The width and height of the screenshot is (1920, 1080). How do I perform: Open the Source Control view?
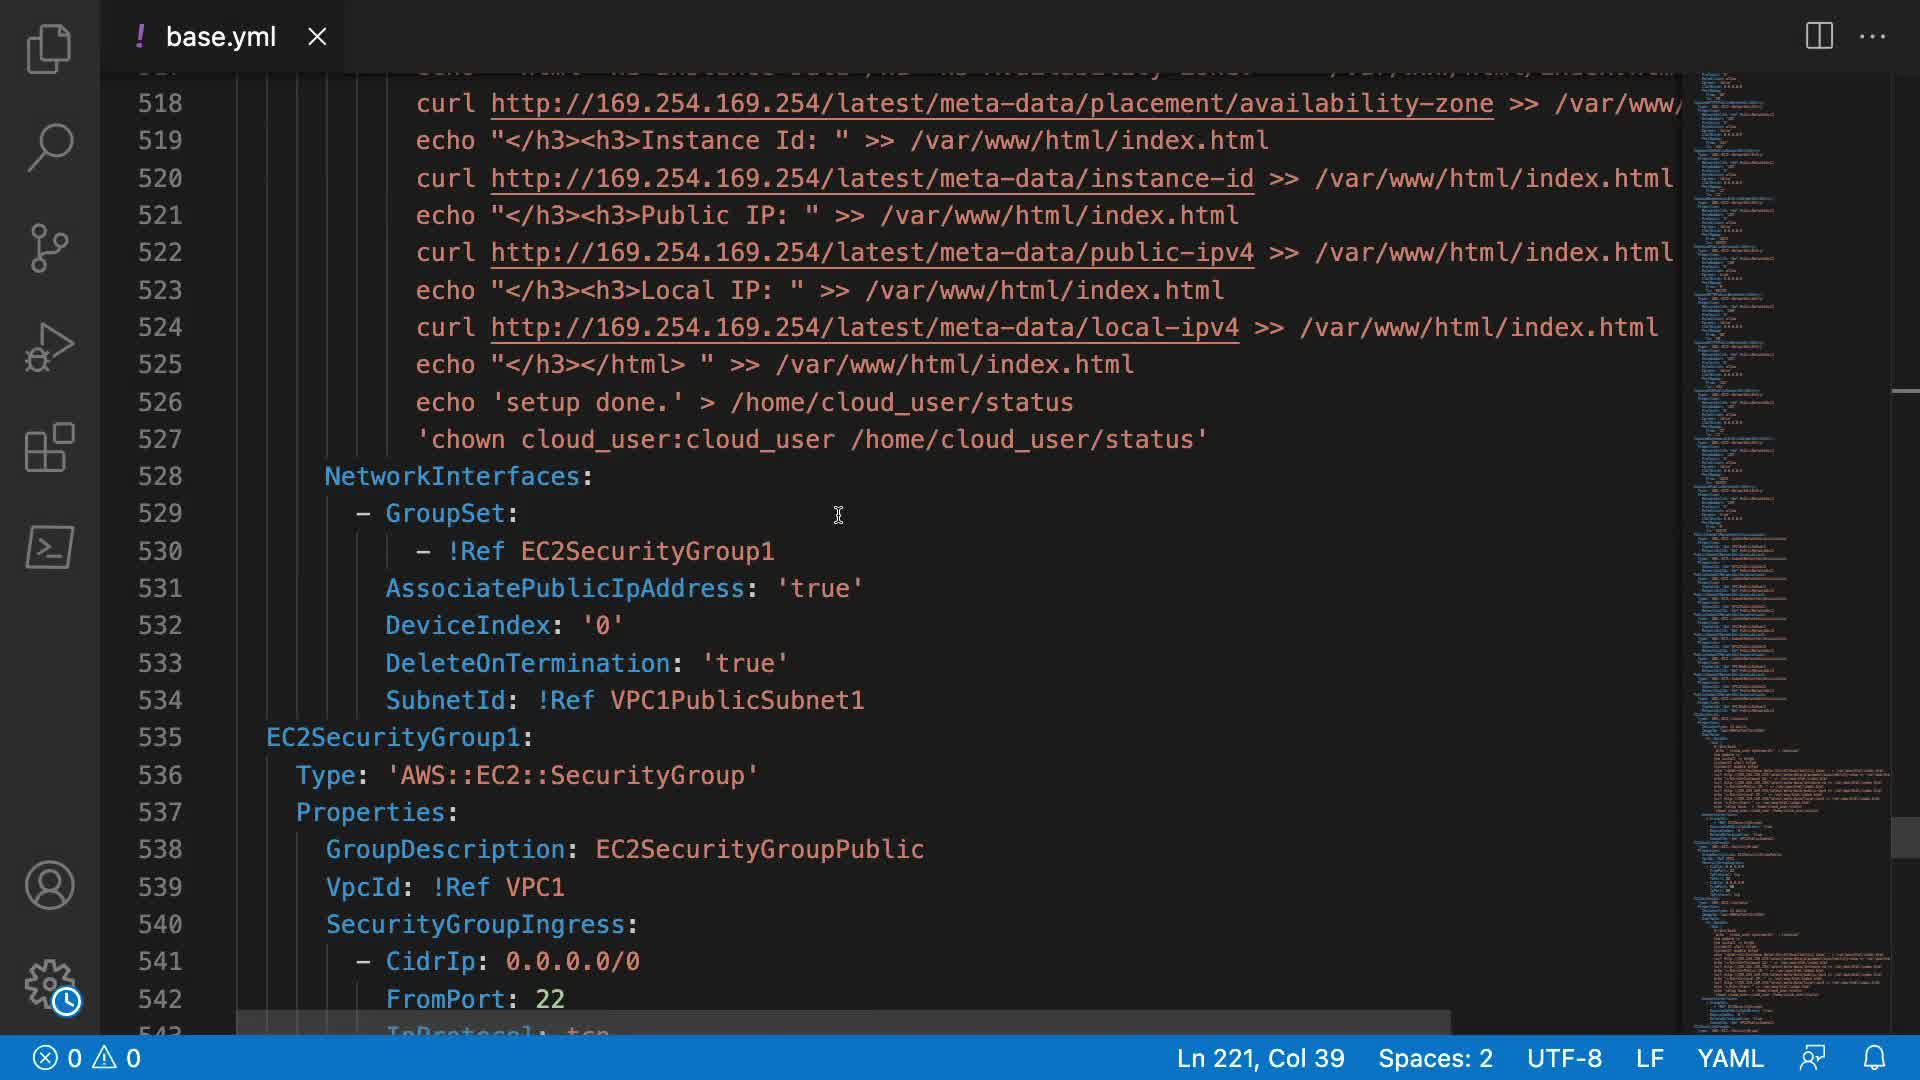click(49, 247)
